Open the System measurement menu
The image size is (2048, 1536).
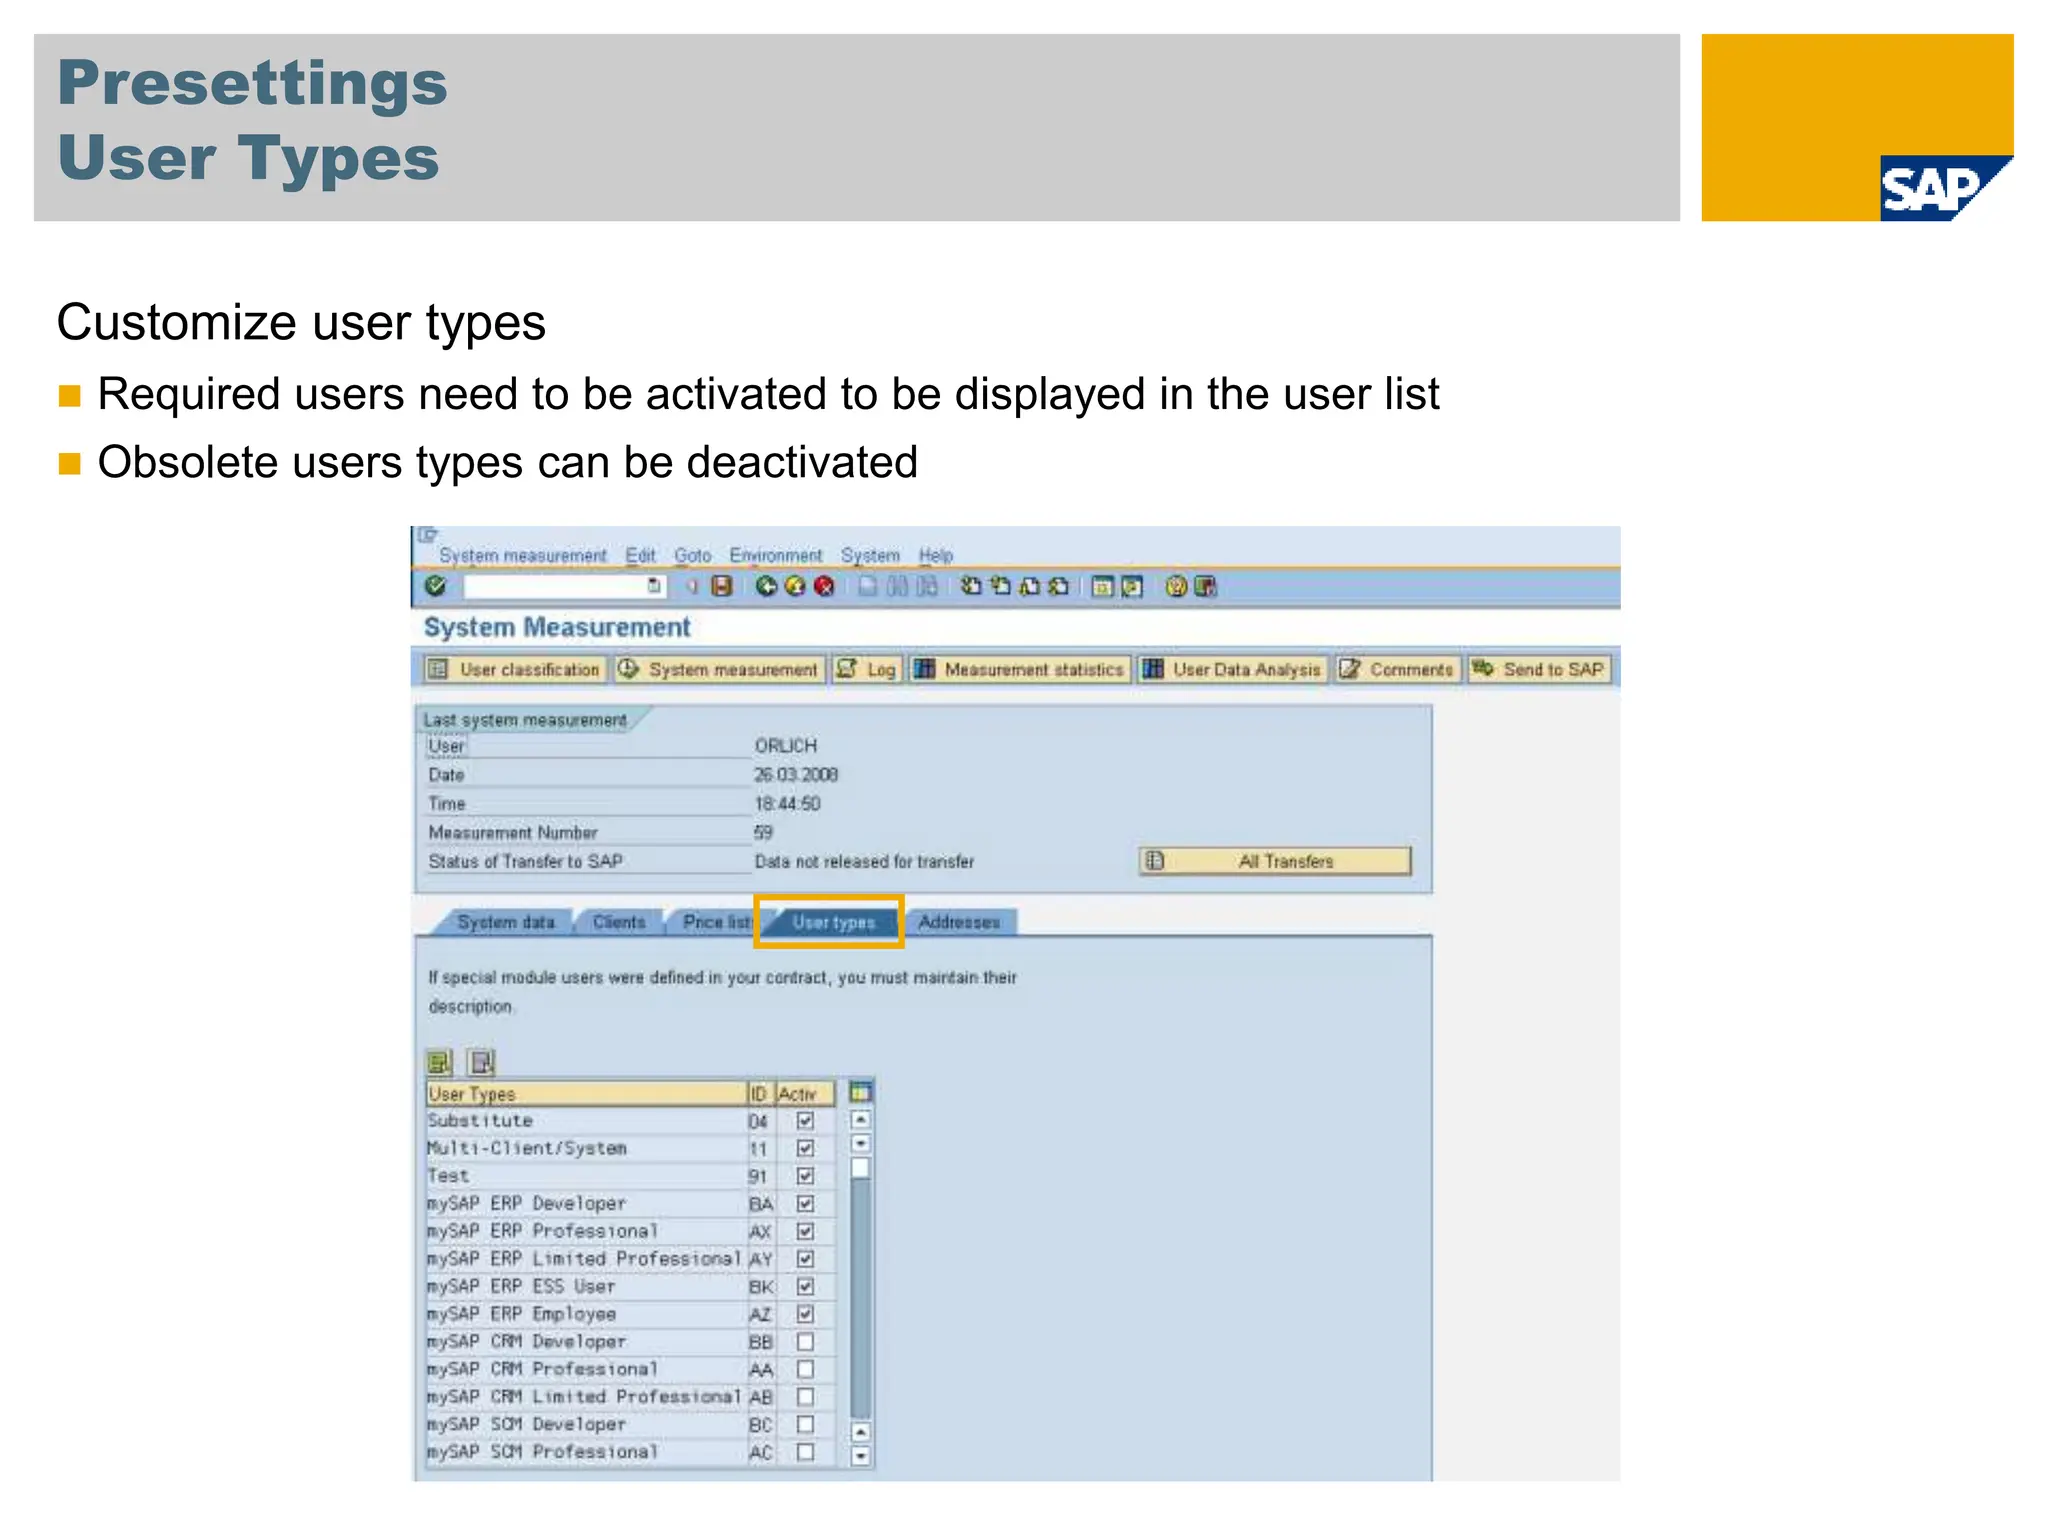pos(523,555)
